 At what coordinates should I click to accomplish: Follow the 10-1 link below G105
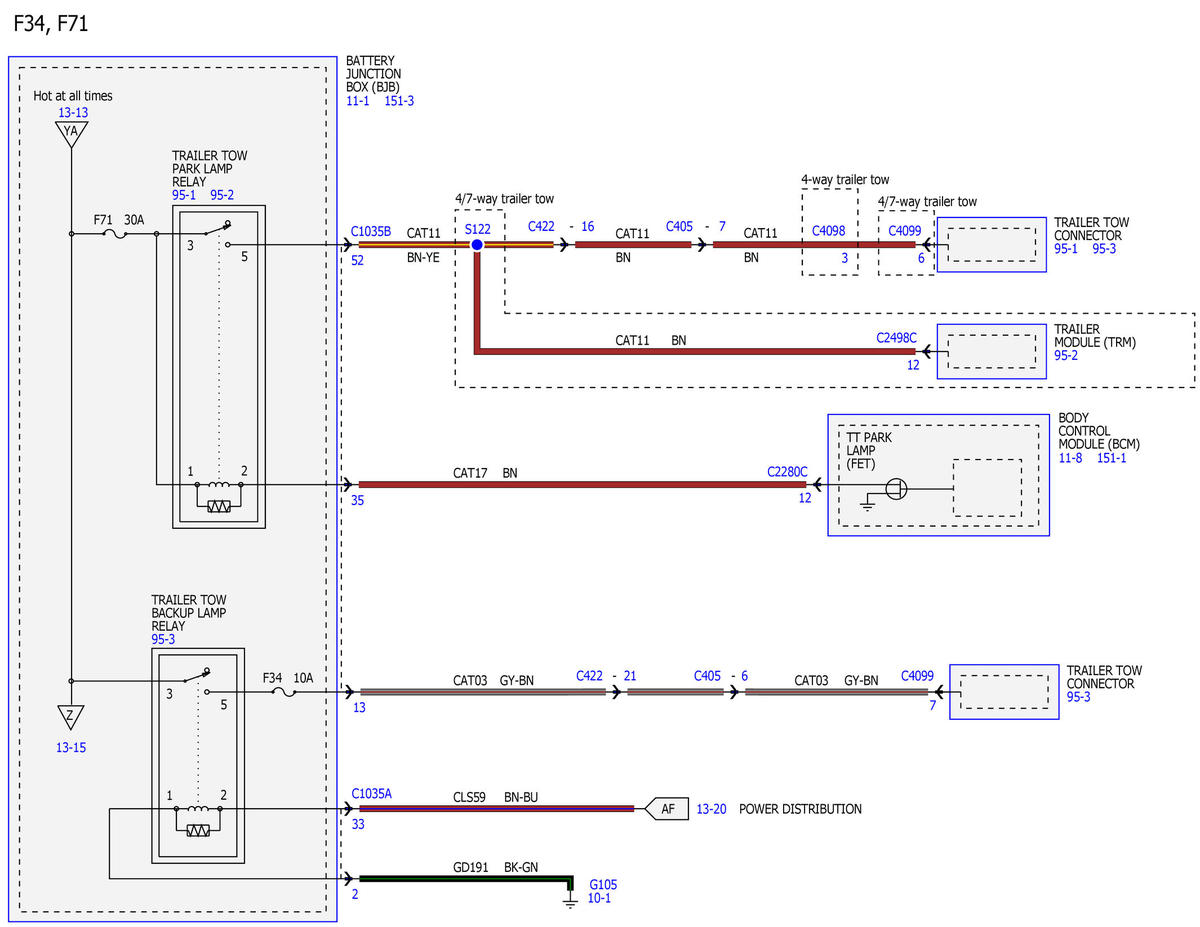pyautogui.click(x=600, y=899)
